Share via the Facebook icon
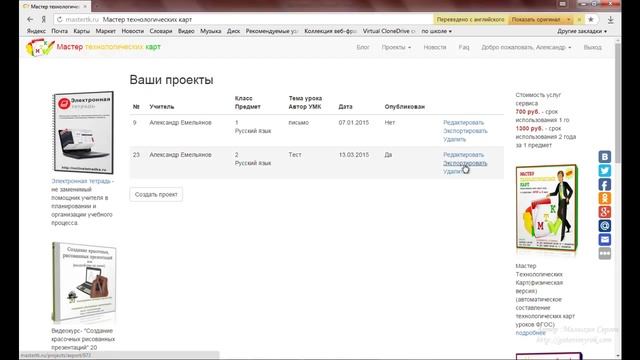 click(x=604, y=184)
